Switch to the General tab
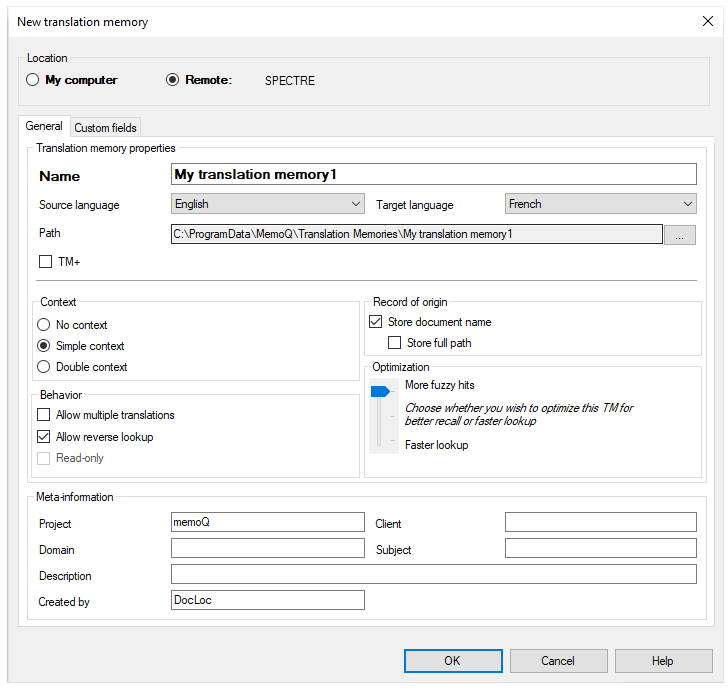This screenshot has height=689, width=728. click(44, 126)
